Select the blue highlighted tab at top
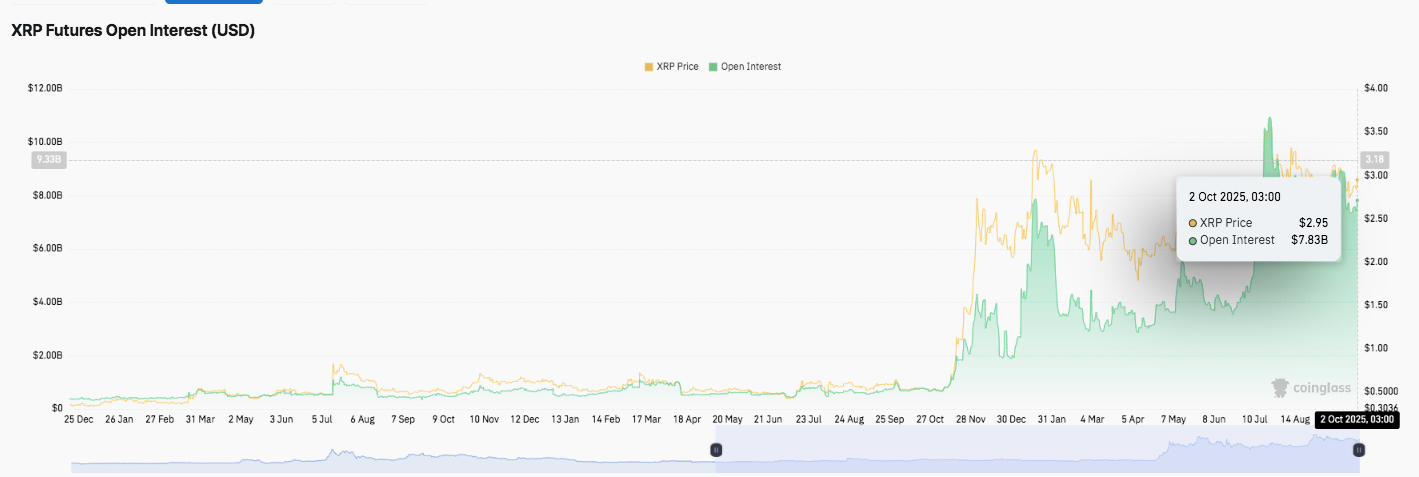This screenshot has width=1419, height=477. point(215,3)
